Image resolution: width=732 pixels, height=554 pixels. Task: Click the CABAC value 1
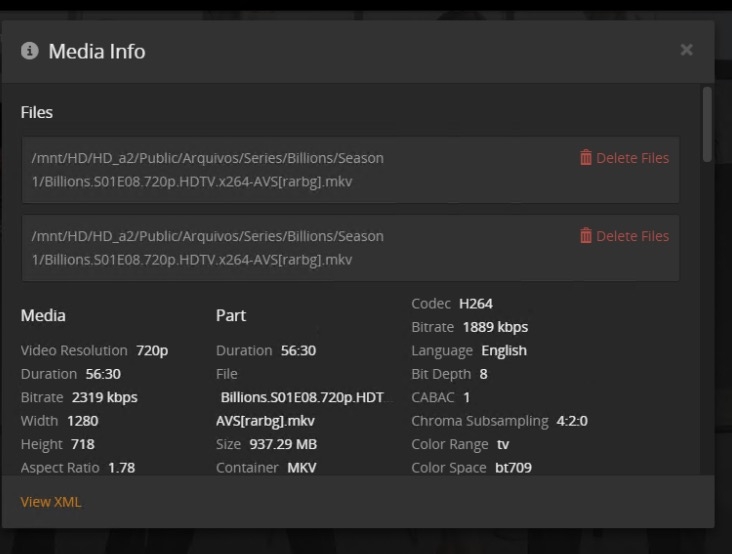466,397
